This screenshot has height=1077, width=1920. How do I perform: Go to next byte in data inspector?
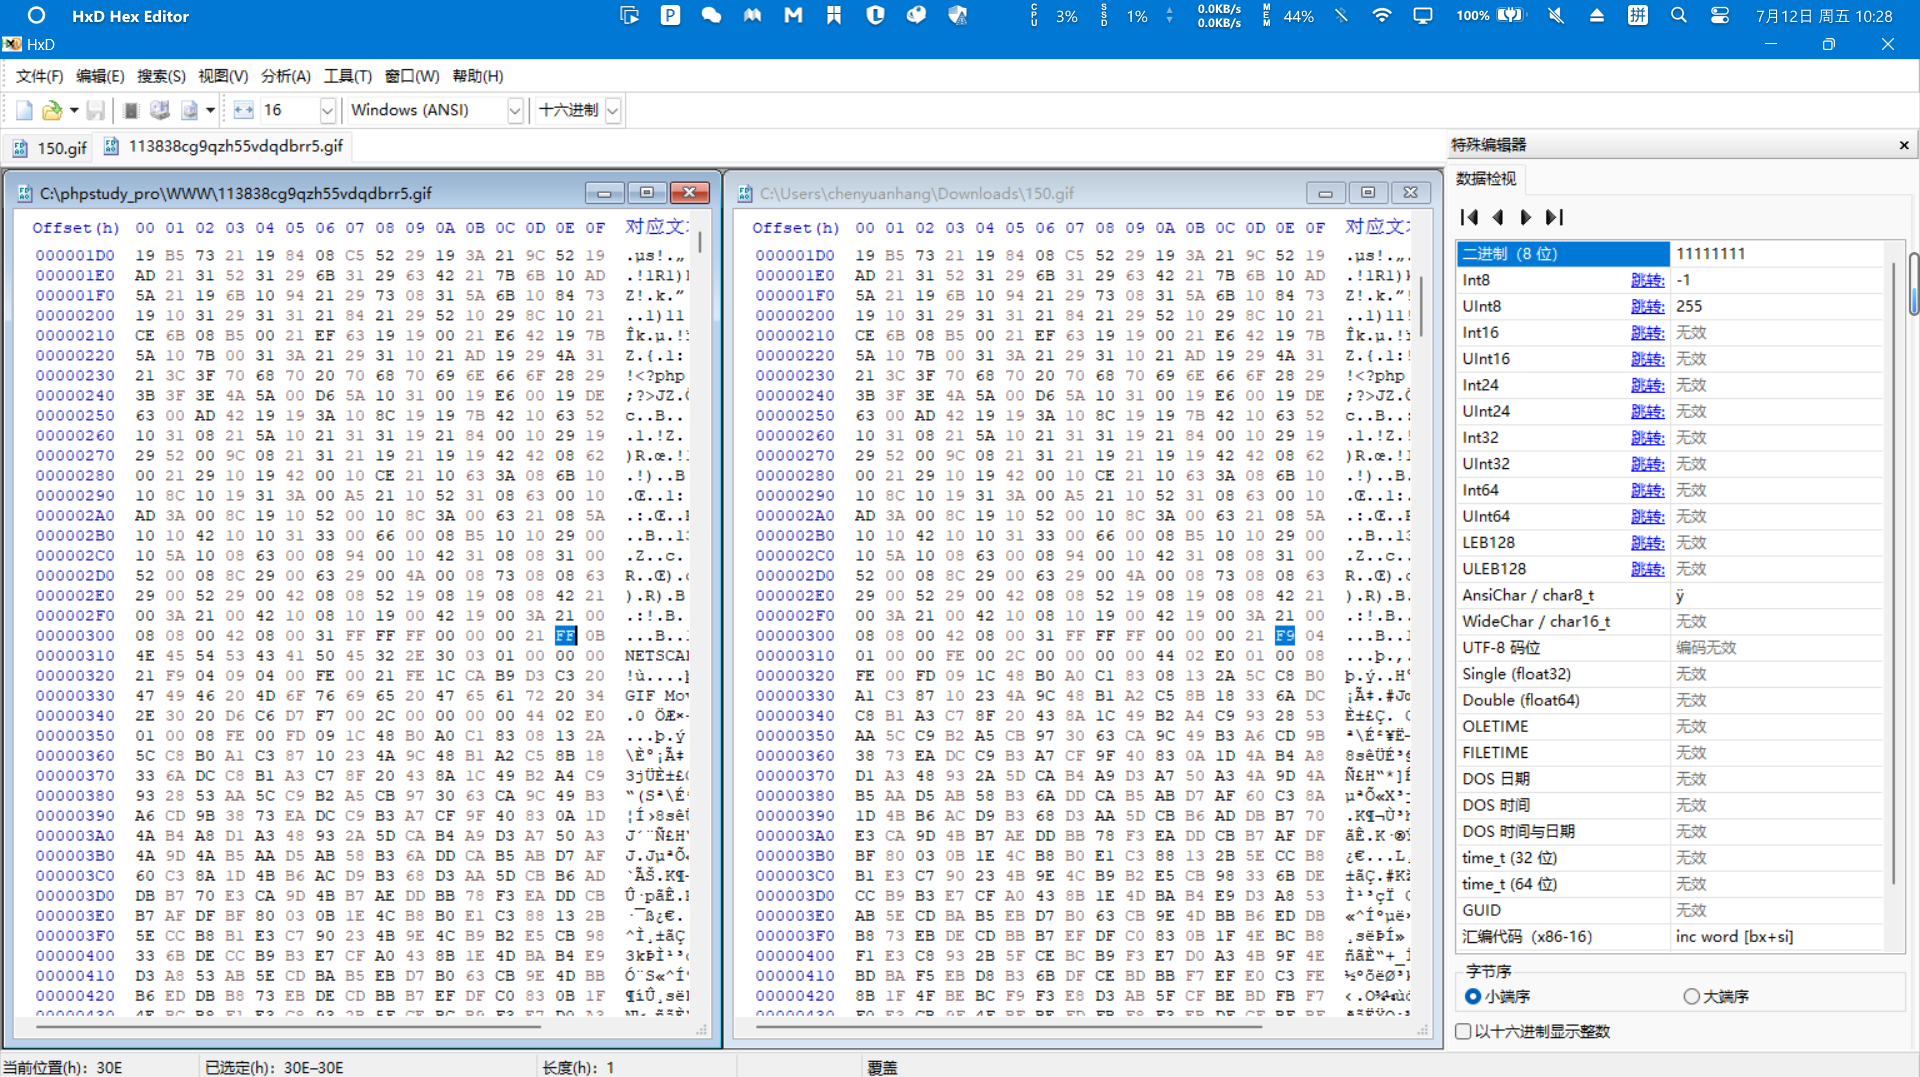(1525, 217)
